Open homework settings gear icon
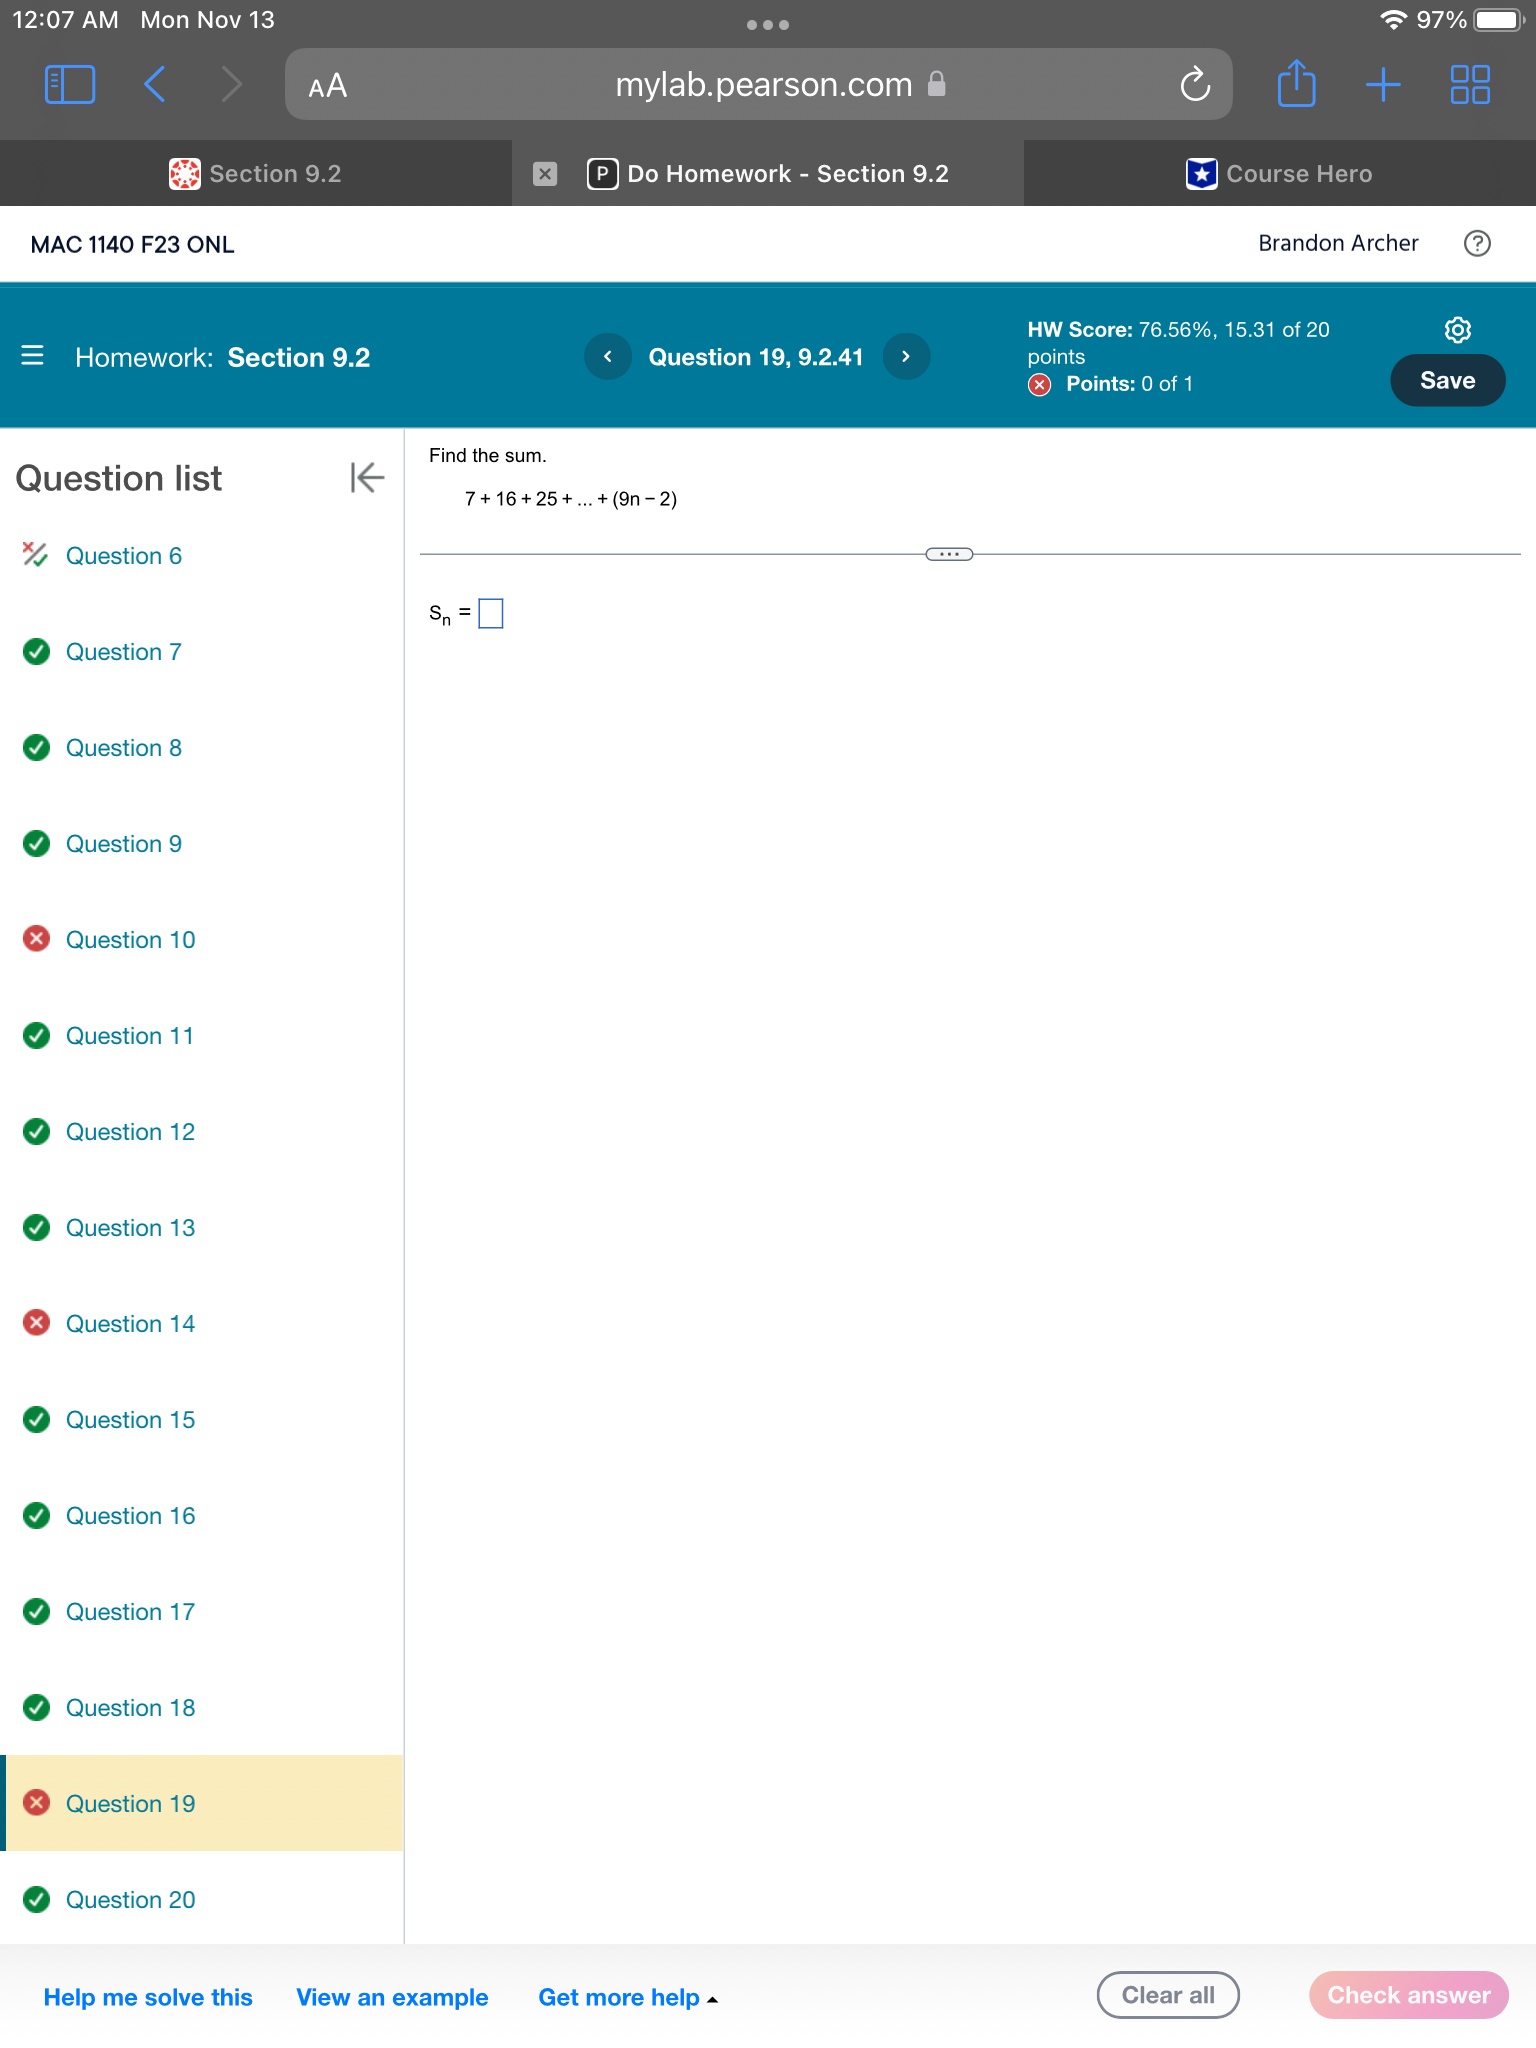Screen dimensions: 1536x2048 tap(1458, 330)
